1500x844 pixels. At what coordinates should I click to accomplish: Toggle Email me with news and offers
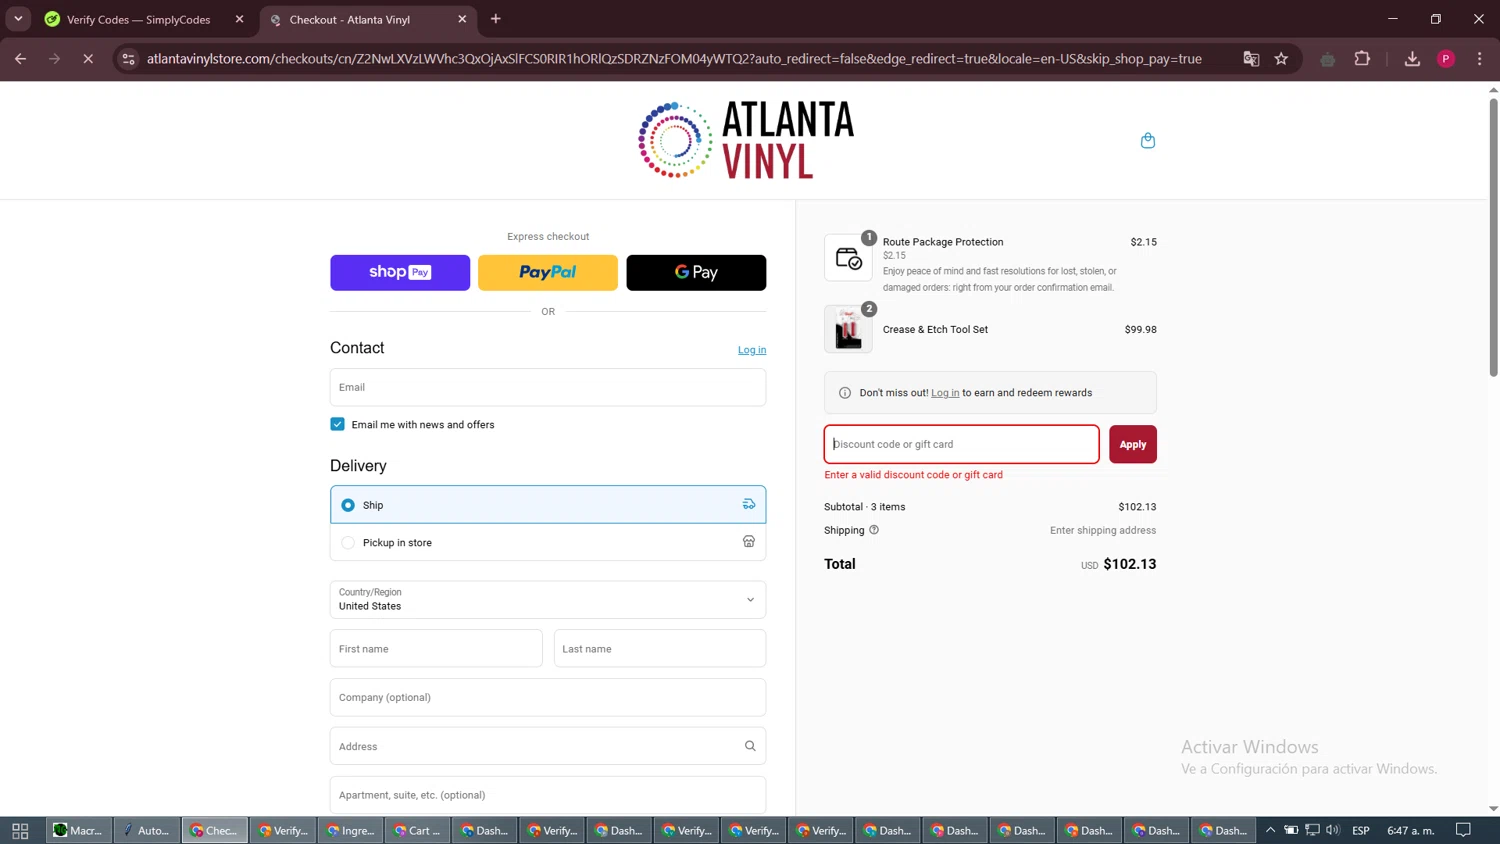338,424
